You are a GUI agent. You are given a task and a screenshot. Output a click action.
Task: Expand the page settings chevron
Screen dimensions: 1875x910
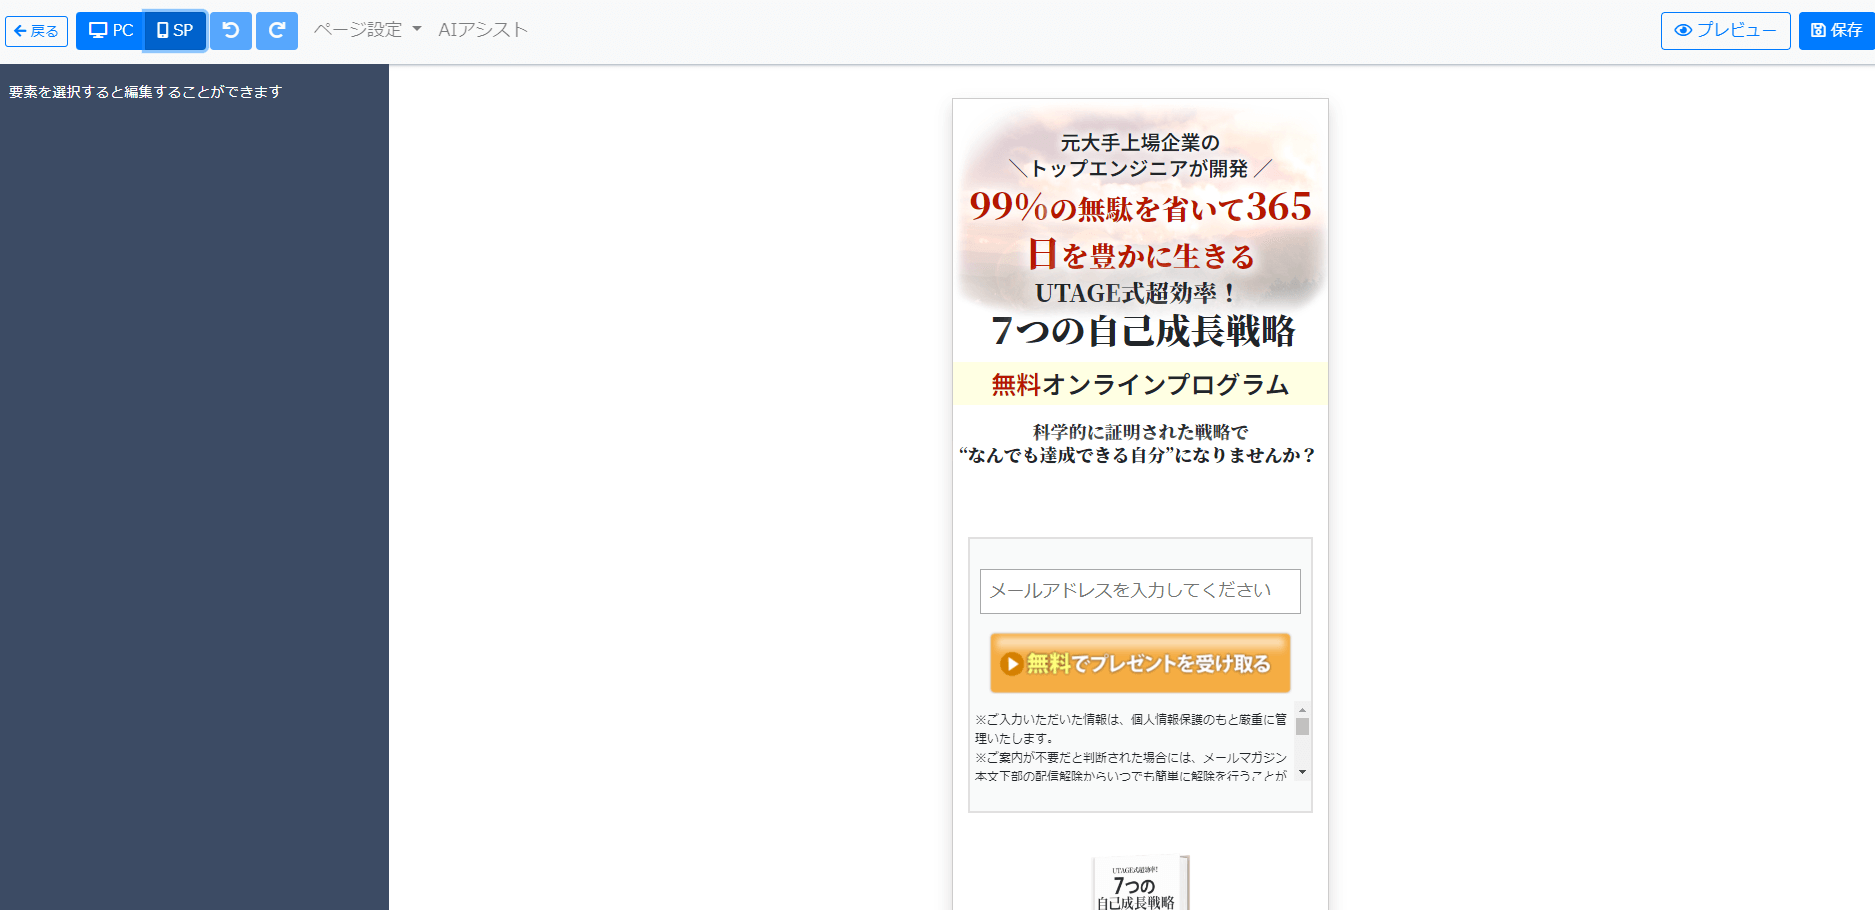(418, 30)
